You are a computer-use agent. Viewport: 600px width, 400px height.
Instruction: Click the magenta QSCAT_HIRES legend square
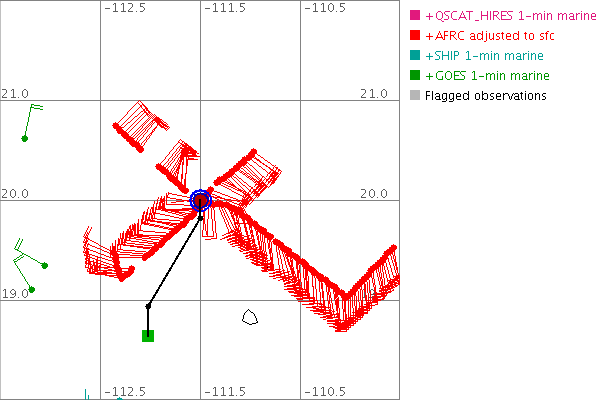pyautogui.click(x=416, y=16)
